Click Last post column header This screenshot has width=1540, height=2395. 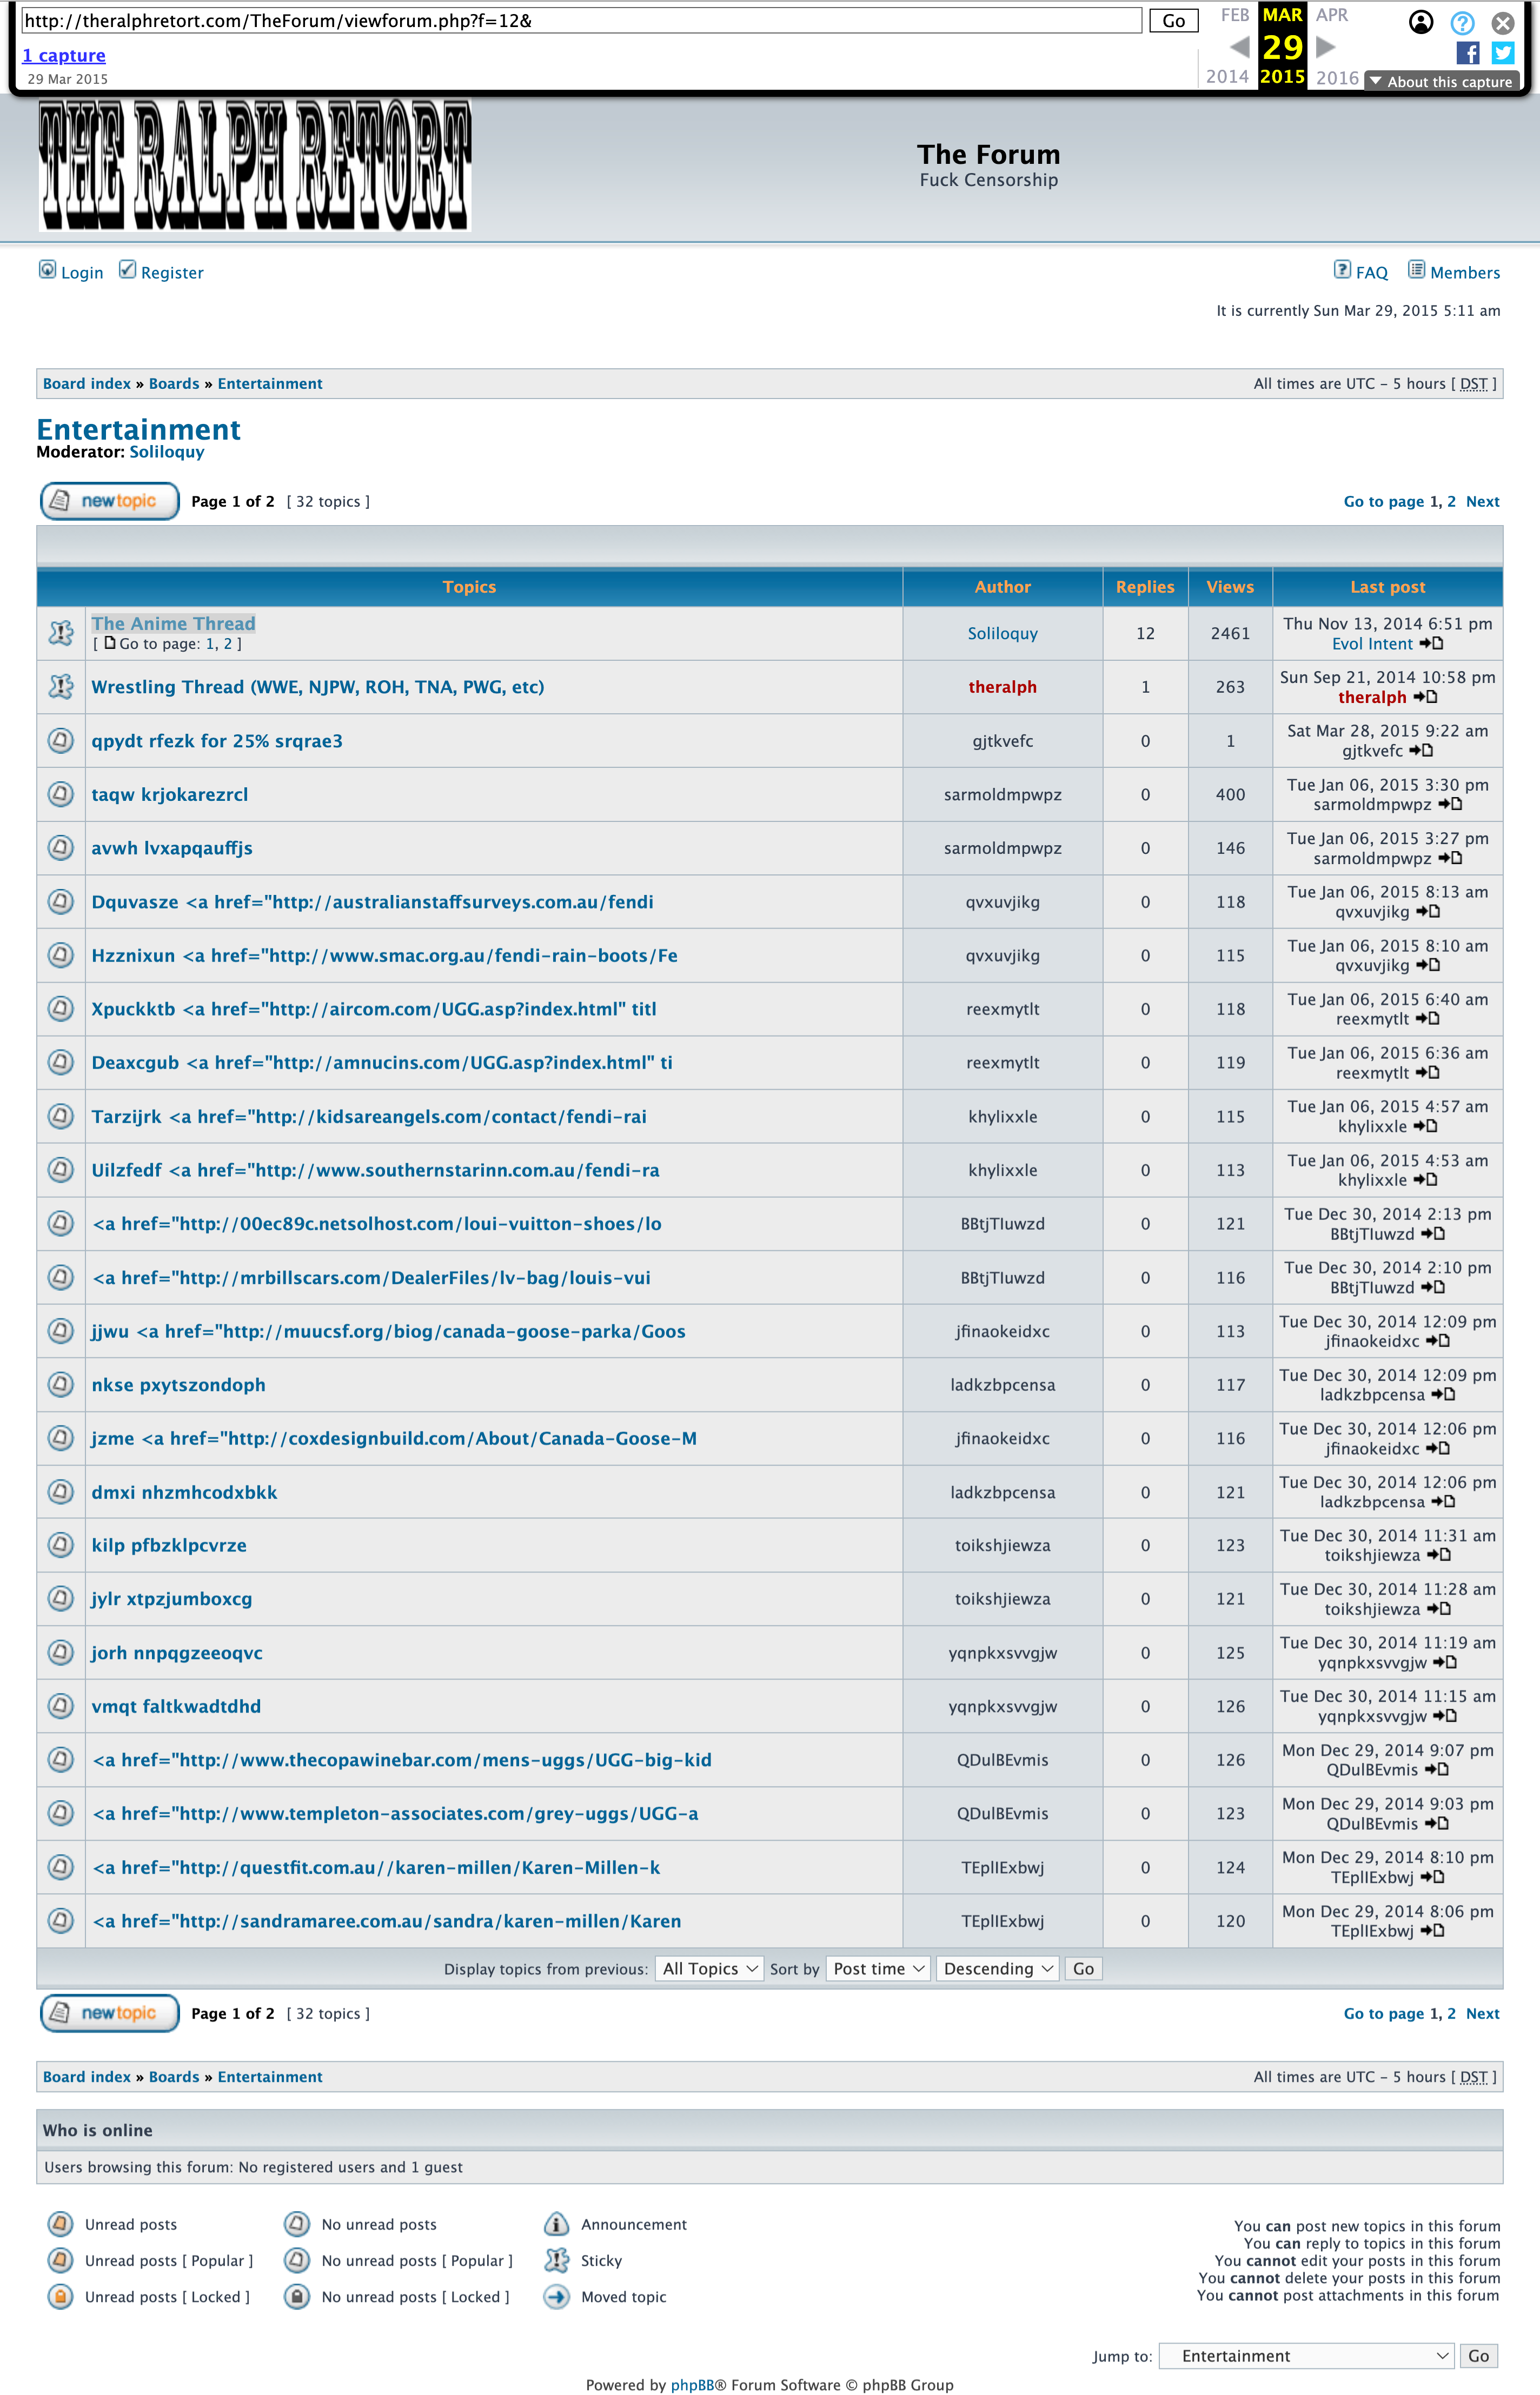point(1387,587)
